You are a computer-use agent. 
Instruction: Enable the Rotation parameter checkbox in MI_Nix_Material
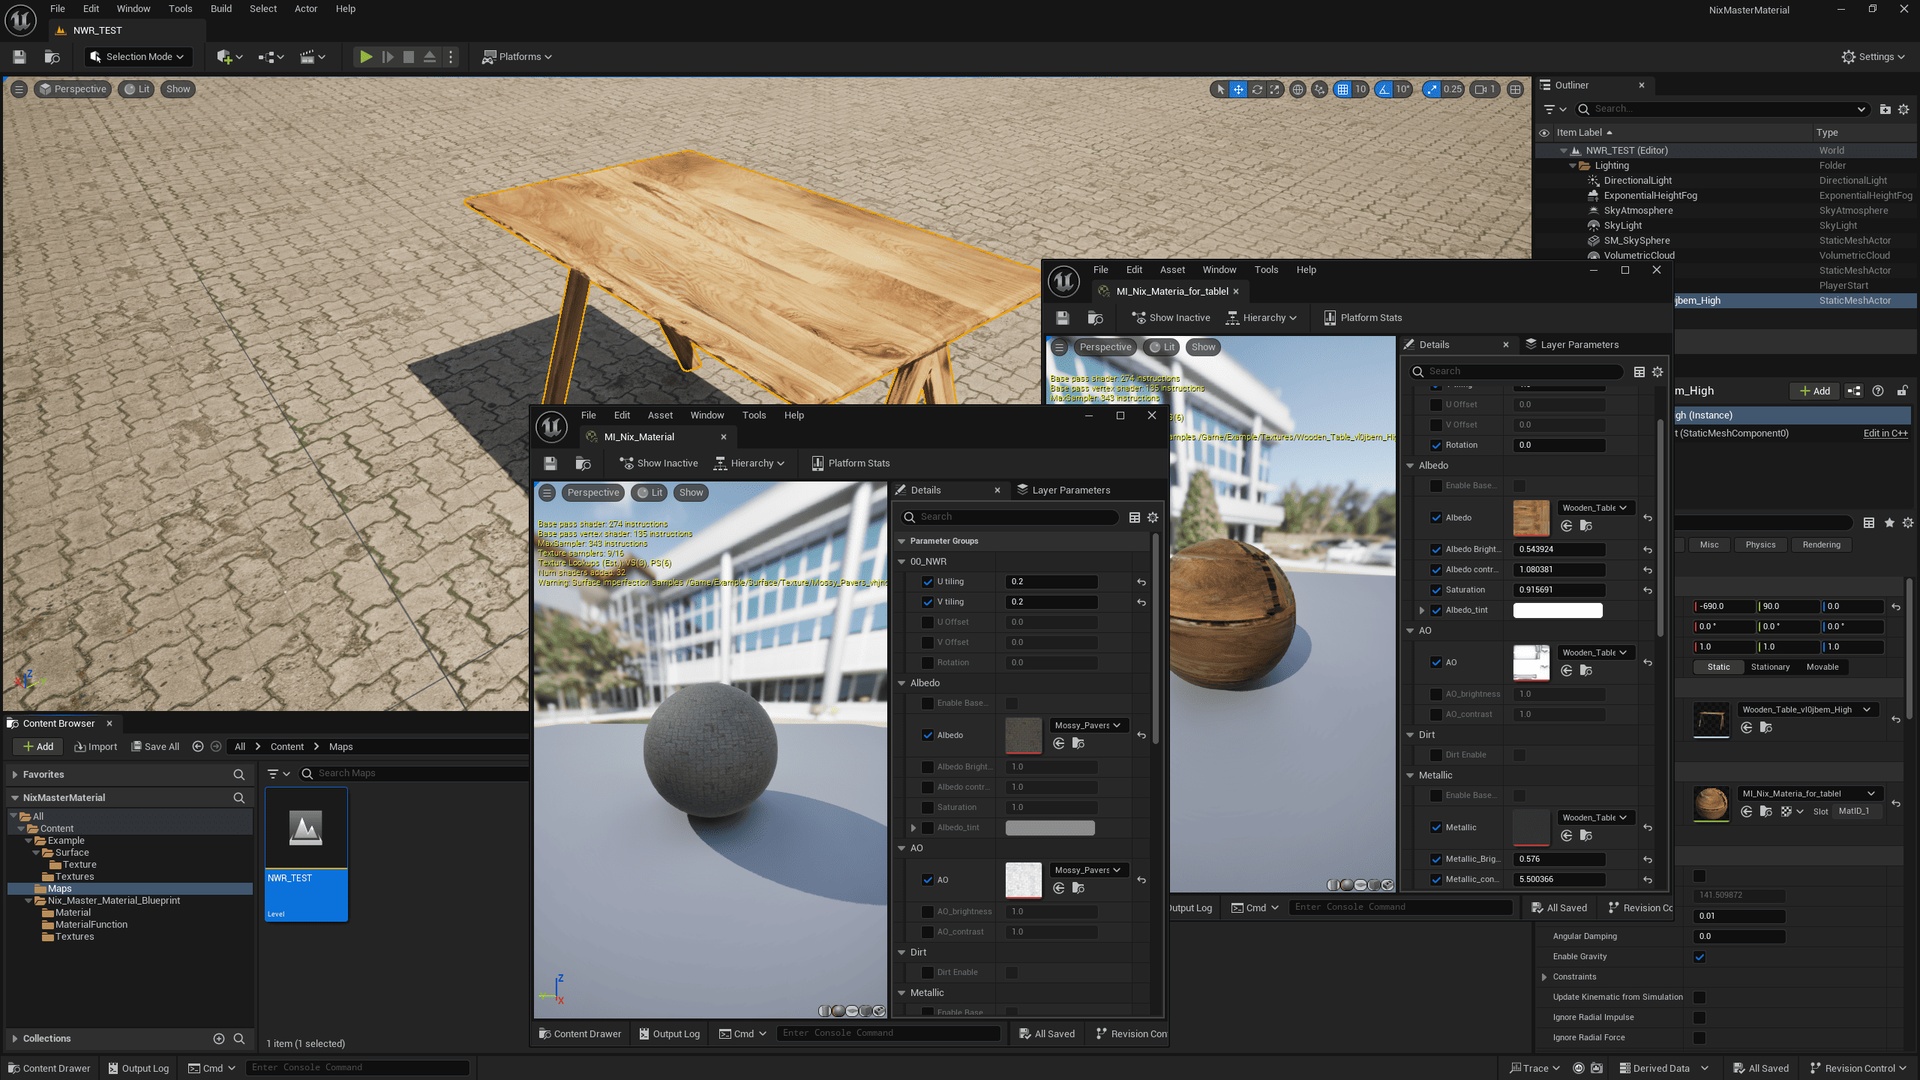coord(927,662)
